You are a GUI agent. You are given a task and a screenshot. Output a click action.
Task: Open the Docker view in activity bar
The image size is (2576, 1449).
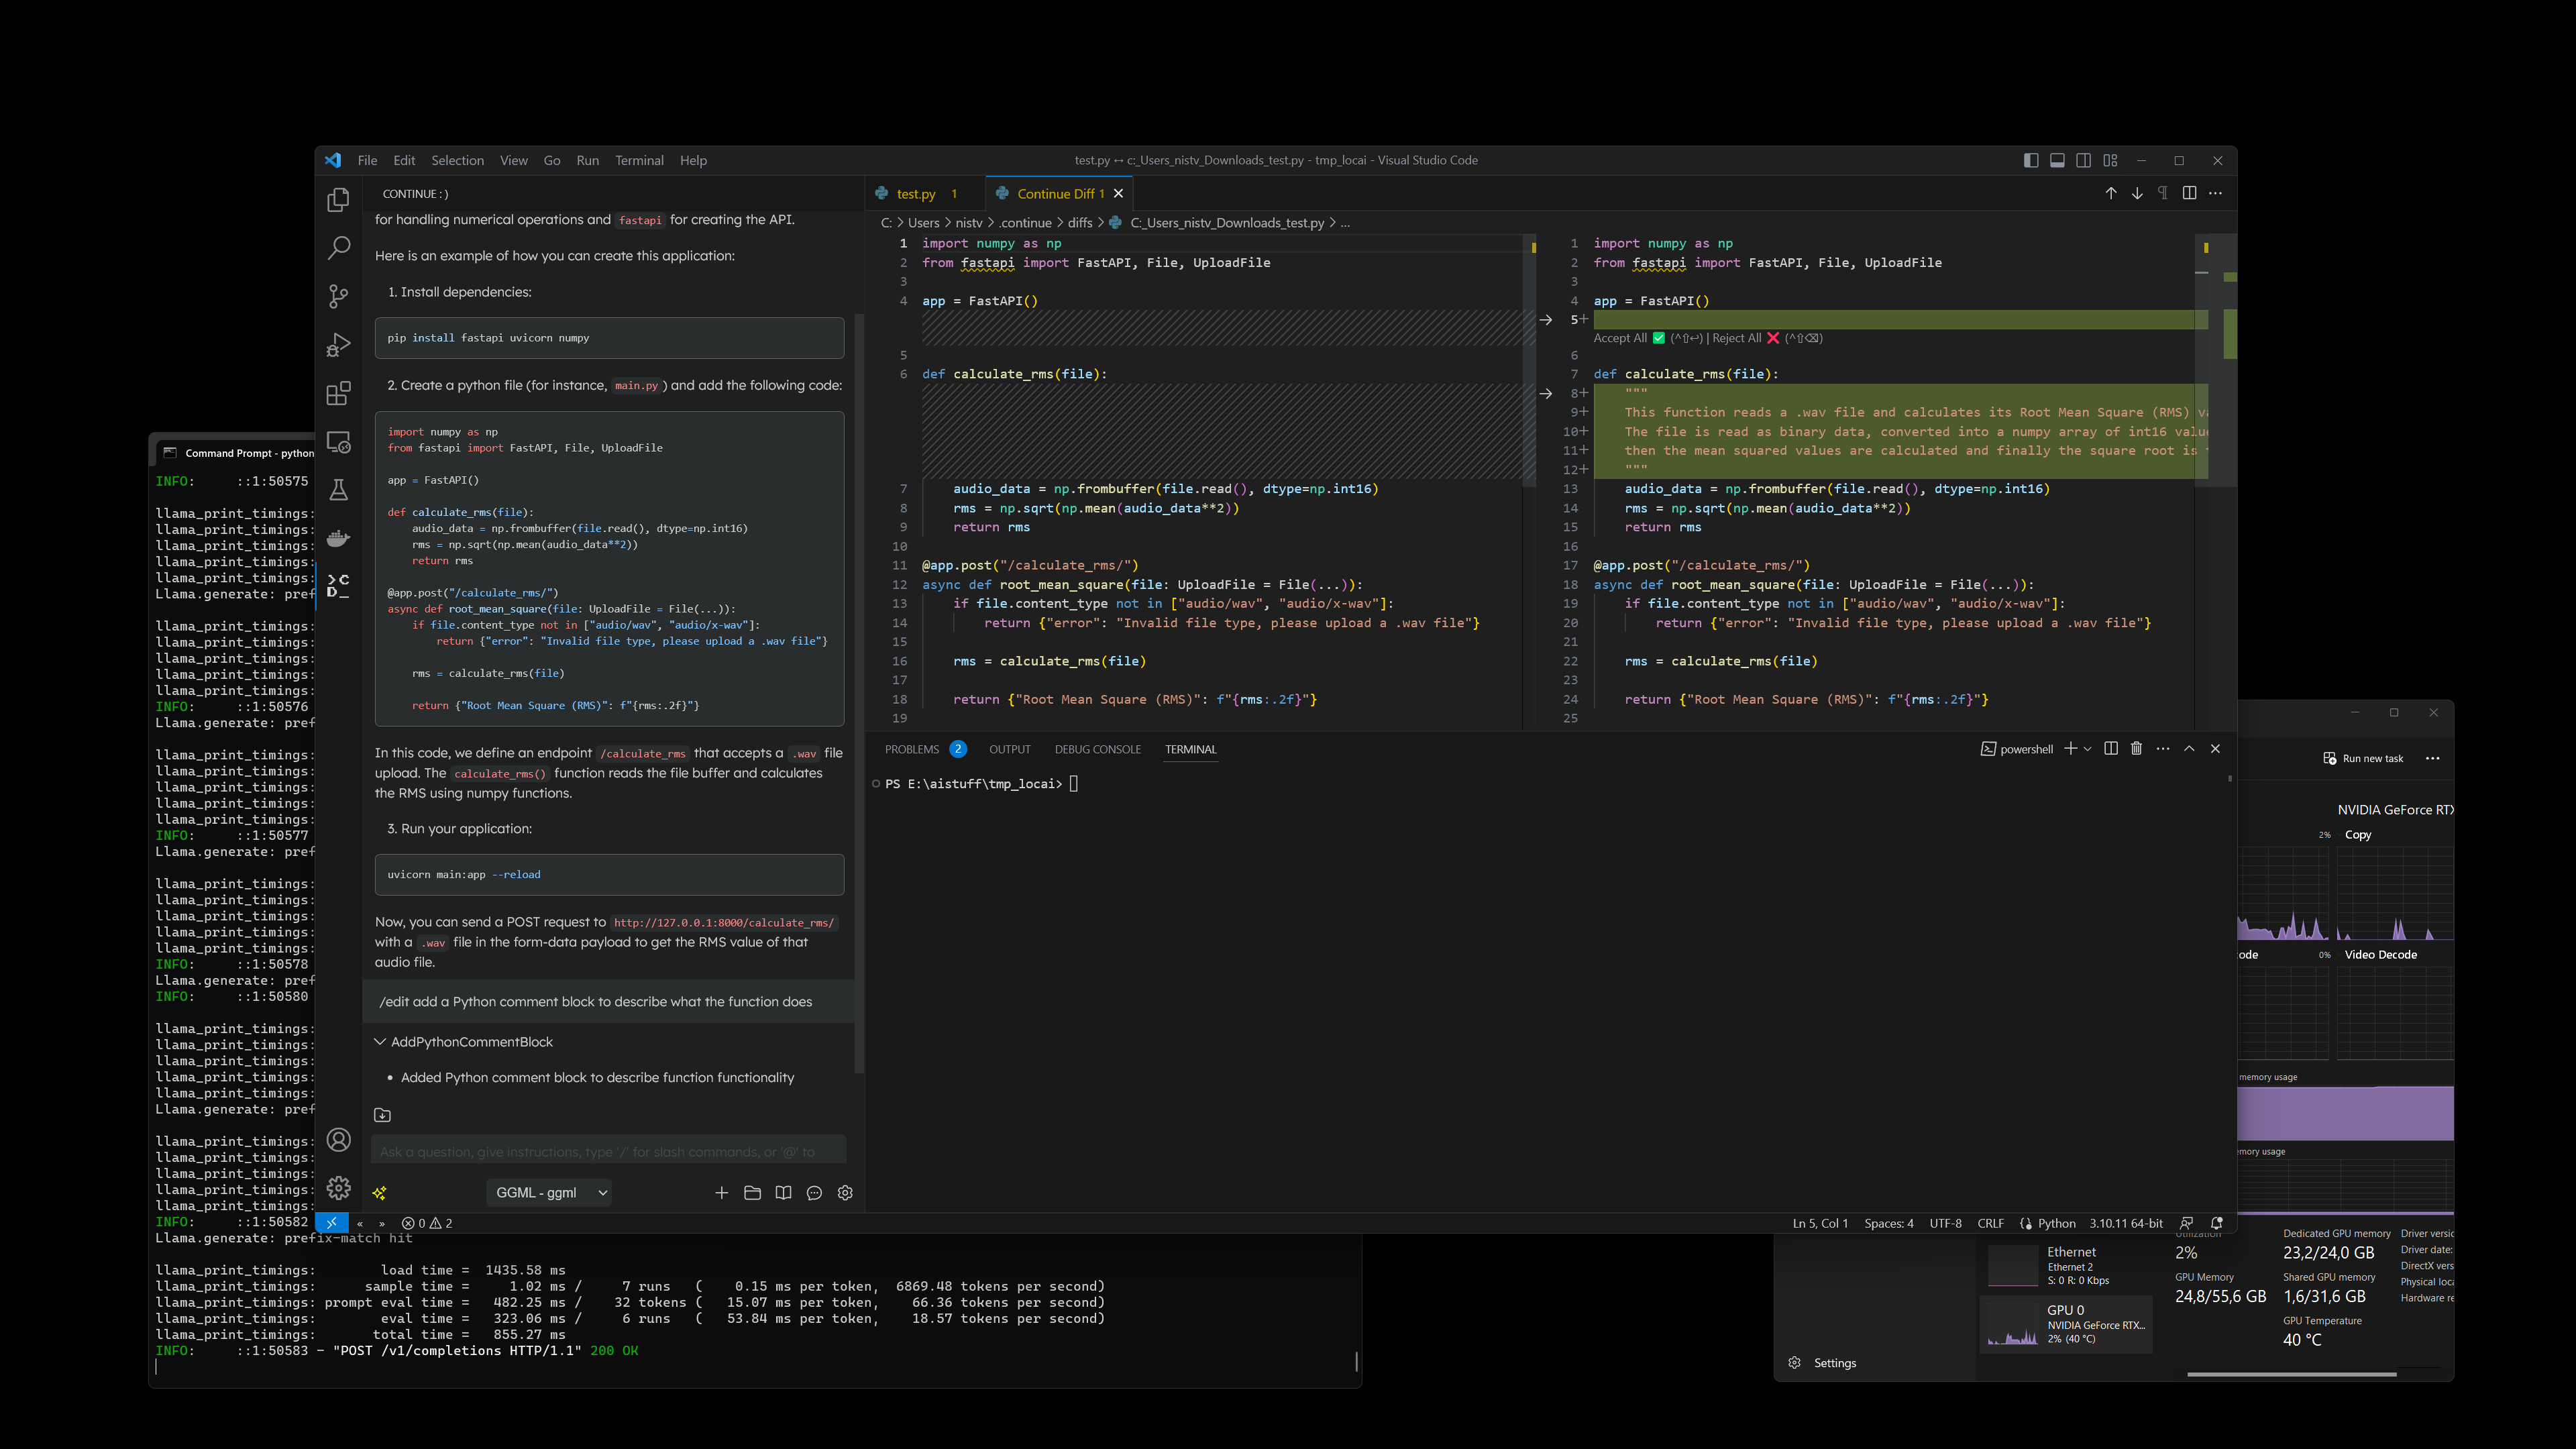pos(338,539)
